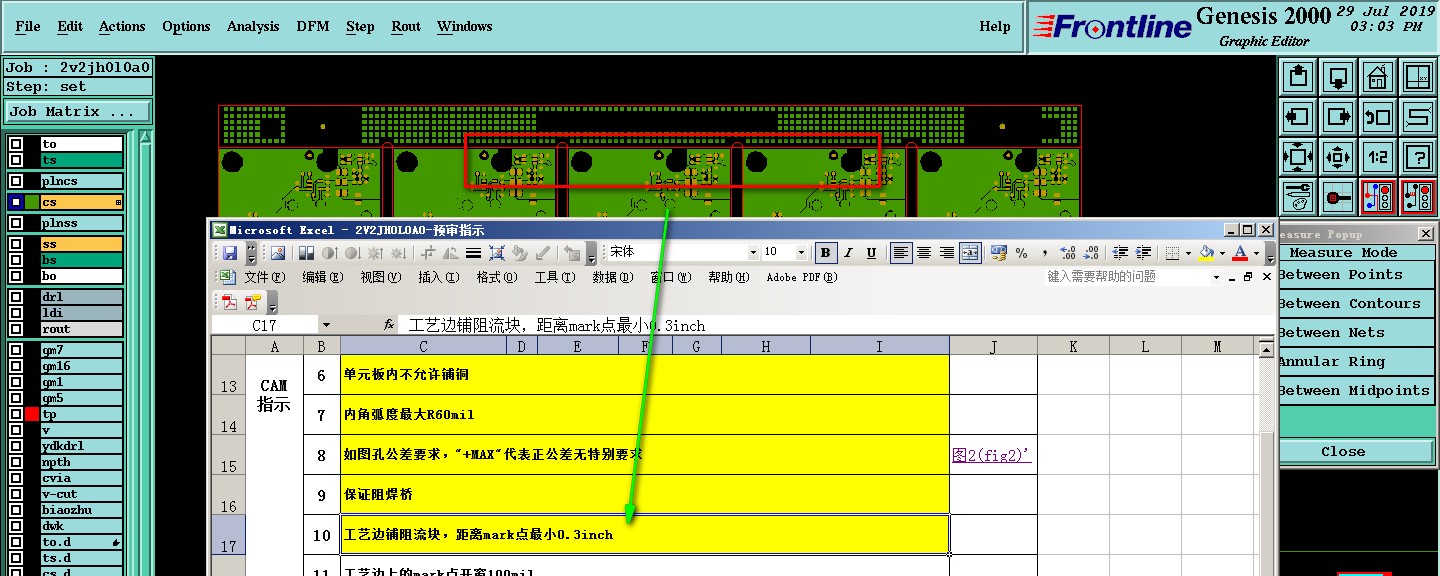The height and width of the screenshot is (576, 1440).
Task: Toggle the checkbox for layer to
Action: (15, 144)
